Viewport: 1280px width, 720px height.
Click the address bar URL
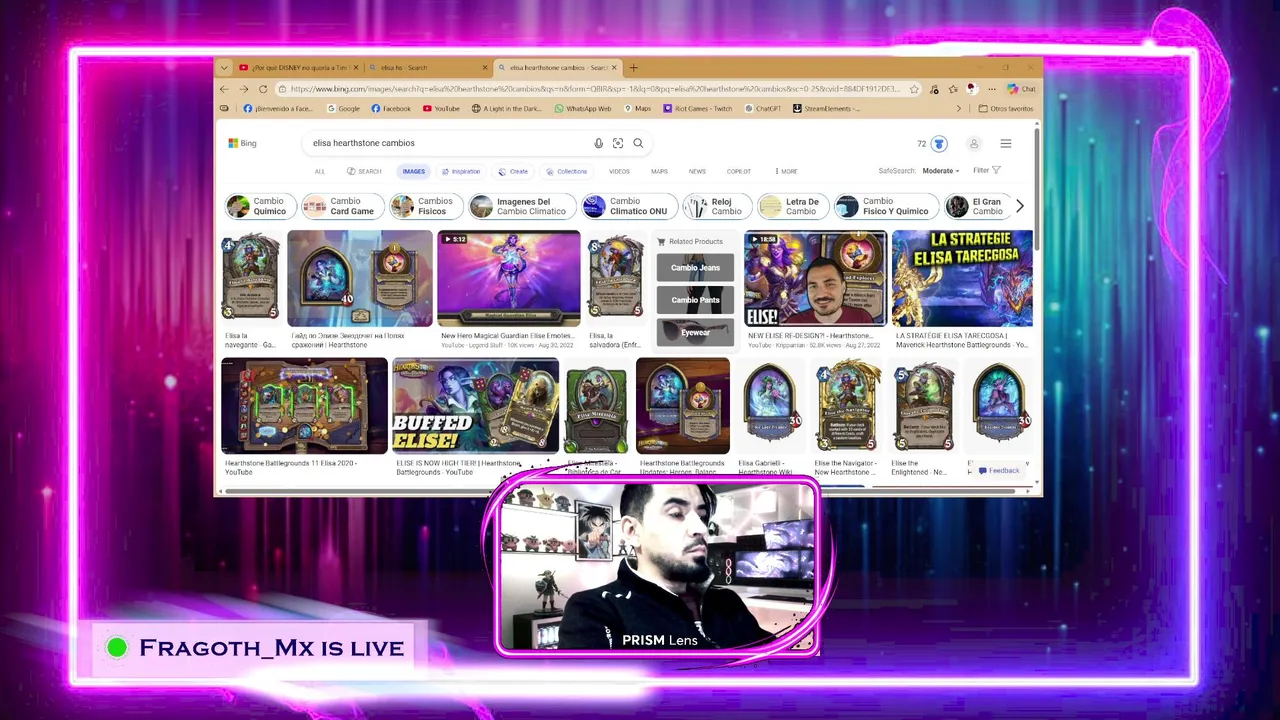(595, 89)
